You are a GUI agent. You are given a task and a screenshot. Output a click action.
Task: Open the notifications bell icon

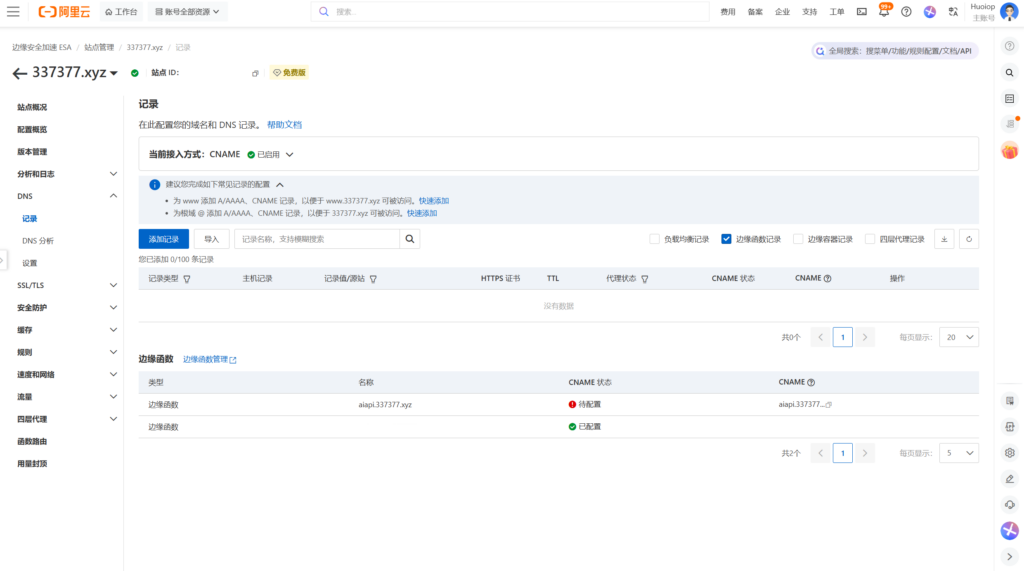click(x=884, y=12)
